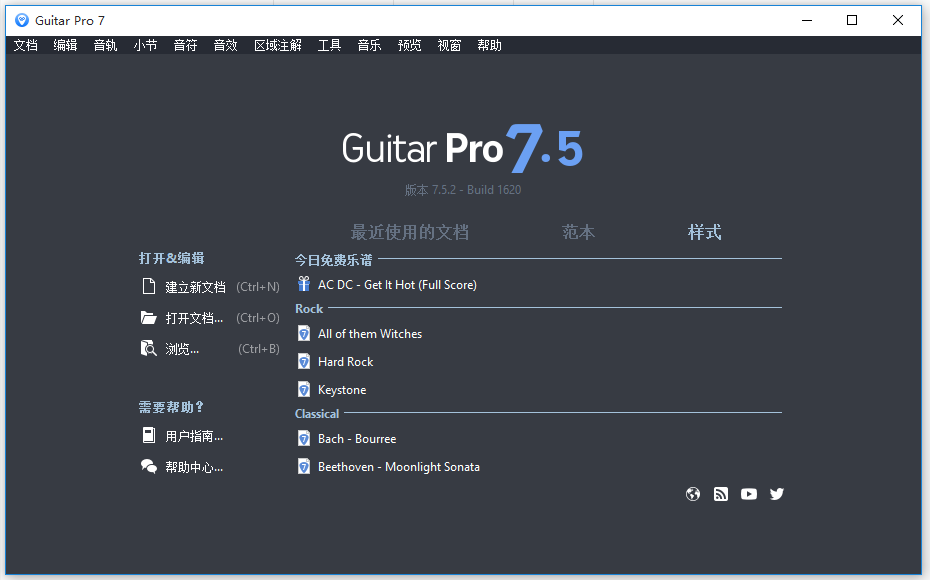Open "All of them Witches" score

coord(369,333)
